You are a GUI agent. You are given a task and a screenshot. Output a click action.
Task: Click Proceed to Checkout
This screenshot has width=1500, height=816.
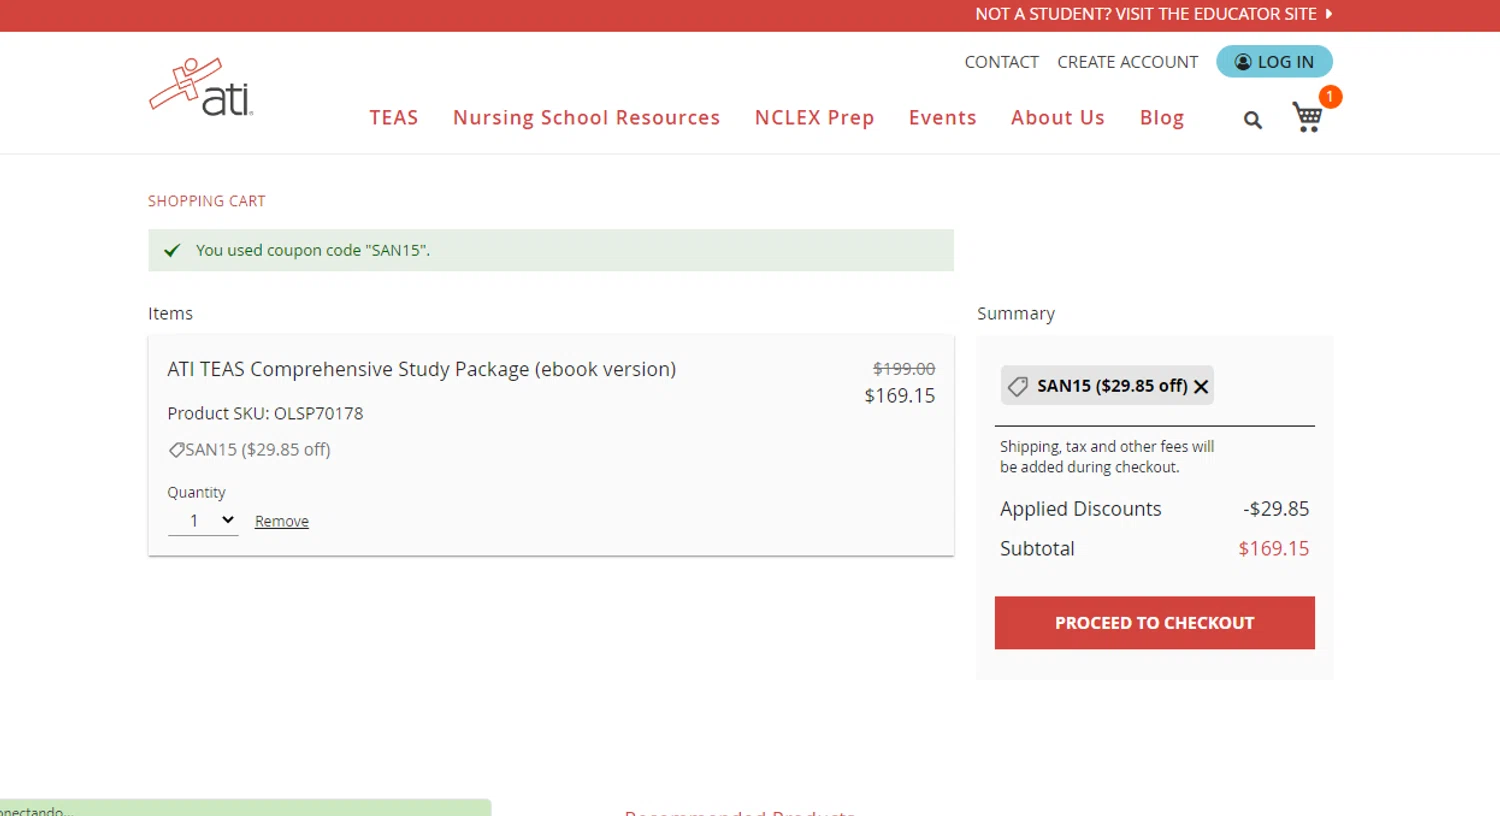1154,623
